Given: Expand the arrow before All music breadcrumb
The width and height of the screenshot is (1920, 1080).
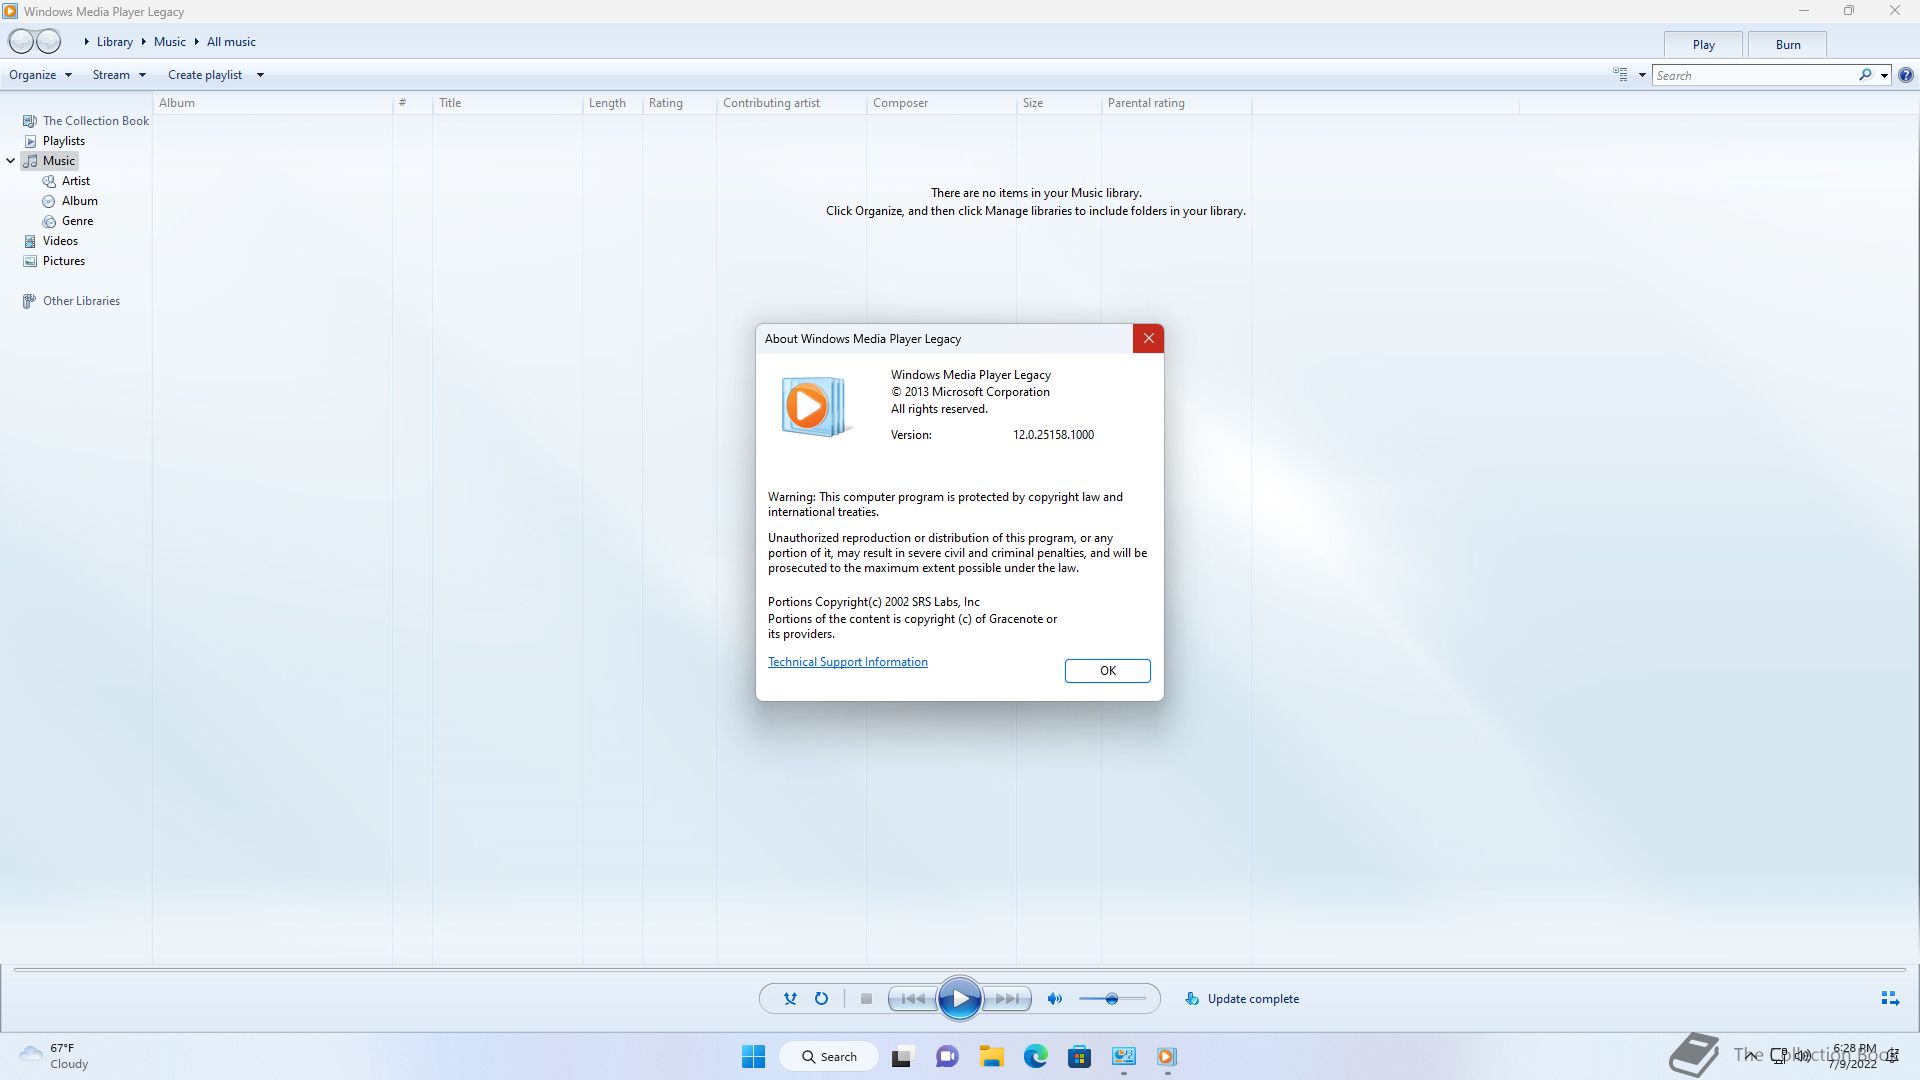Looking at the screenshot, I should click(197, 42).
